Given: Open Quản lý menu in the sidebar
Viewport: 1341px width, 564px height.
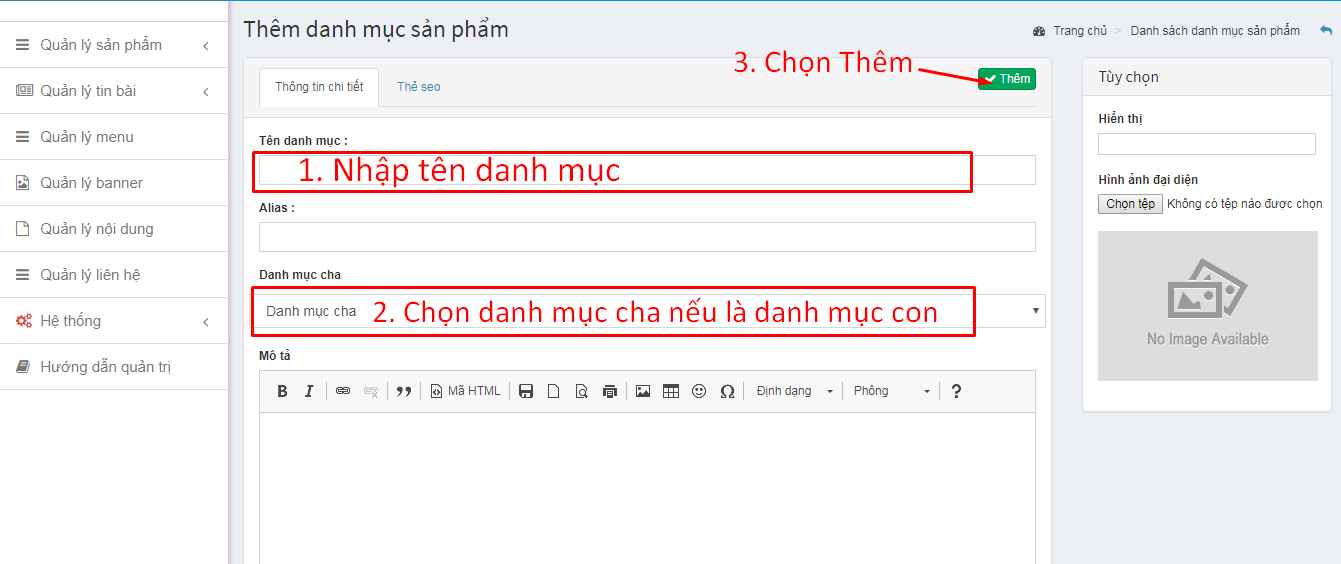Looking at the screenshot, I should (114, 137).
